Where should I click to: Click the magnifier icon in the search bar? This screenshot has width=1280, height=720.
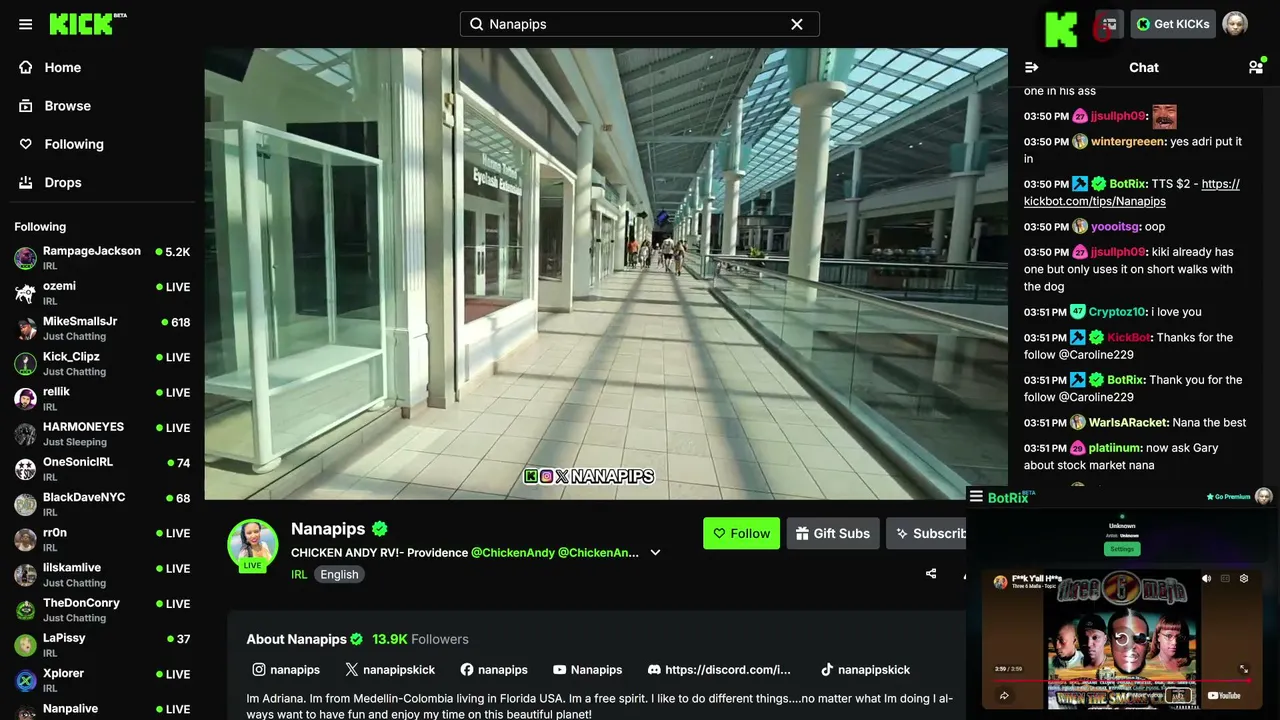[476, 24]
